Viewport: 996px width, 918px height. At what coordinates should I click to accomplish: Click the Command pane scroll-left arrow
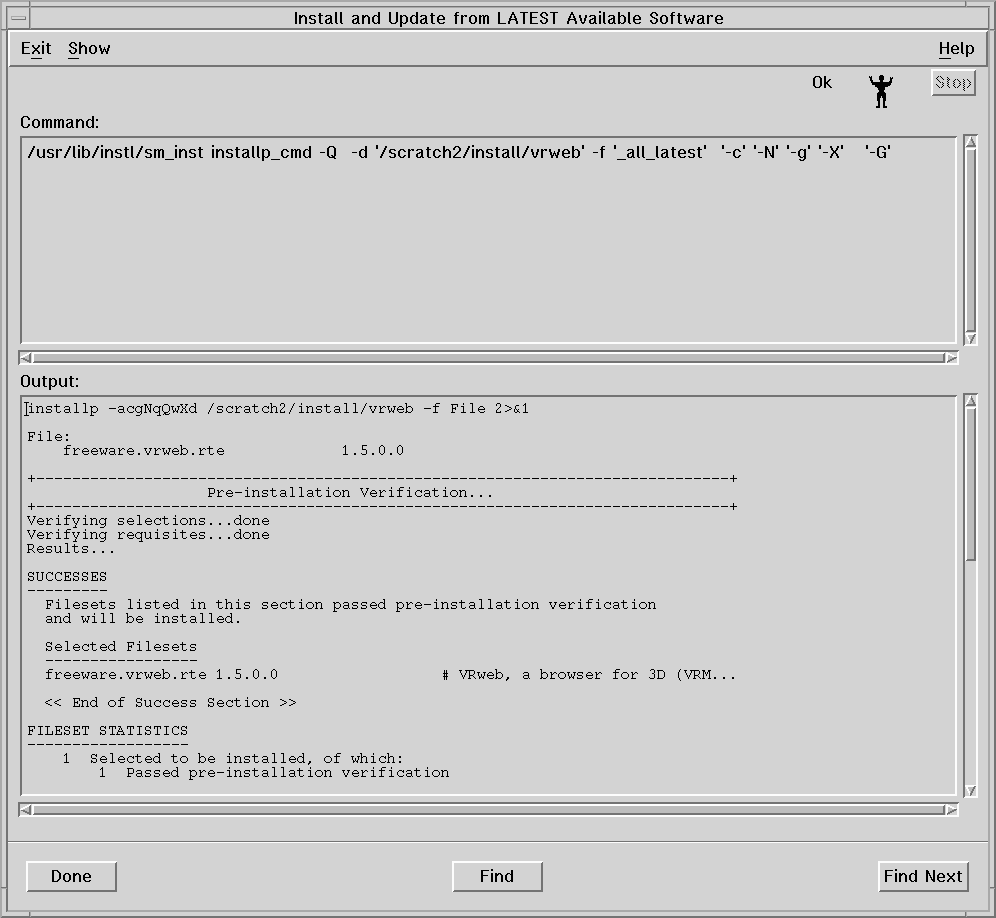tap(26, 358)
